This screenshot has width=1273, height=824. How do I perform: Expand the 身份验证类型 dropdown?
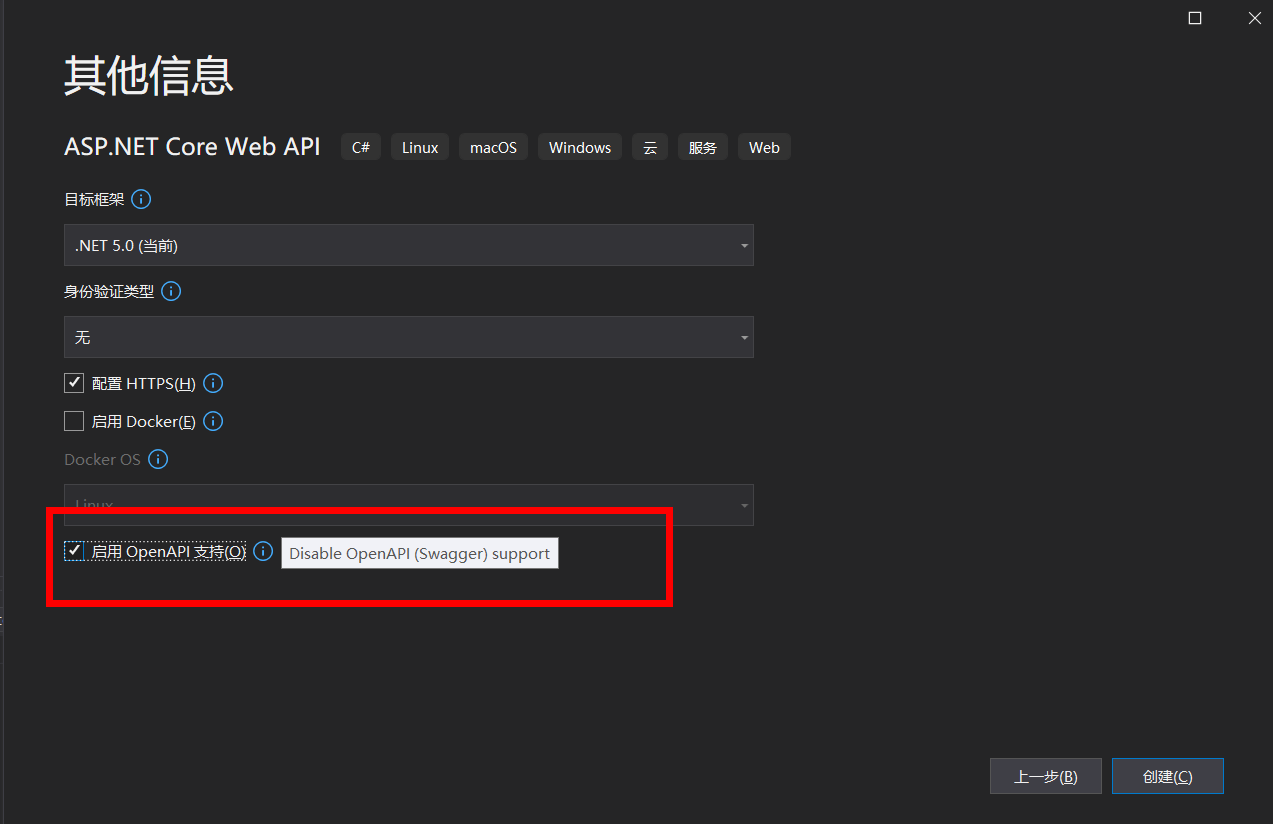[408, 337]
